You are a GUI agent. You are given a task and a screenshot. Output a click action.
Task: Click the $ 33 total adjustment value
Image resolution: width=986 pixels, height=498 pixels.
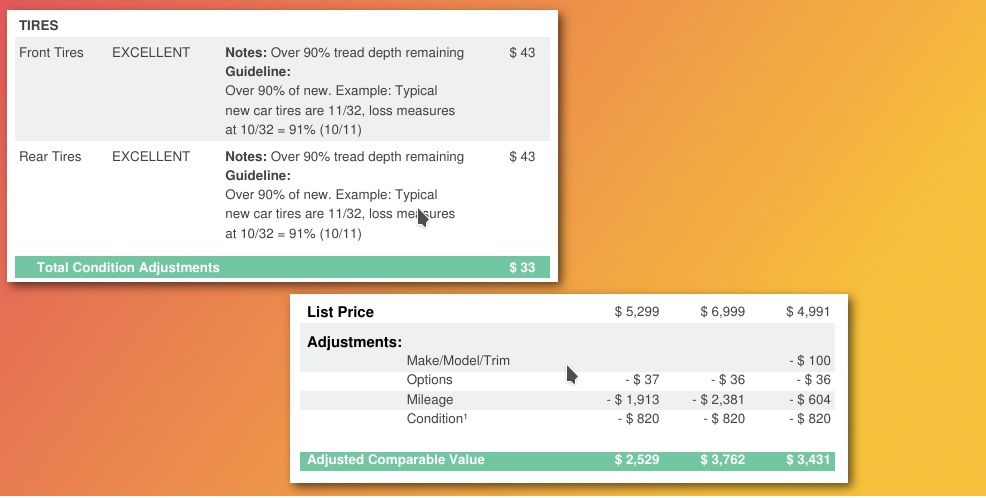522,268
